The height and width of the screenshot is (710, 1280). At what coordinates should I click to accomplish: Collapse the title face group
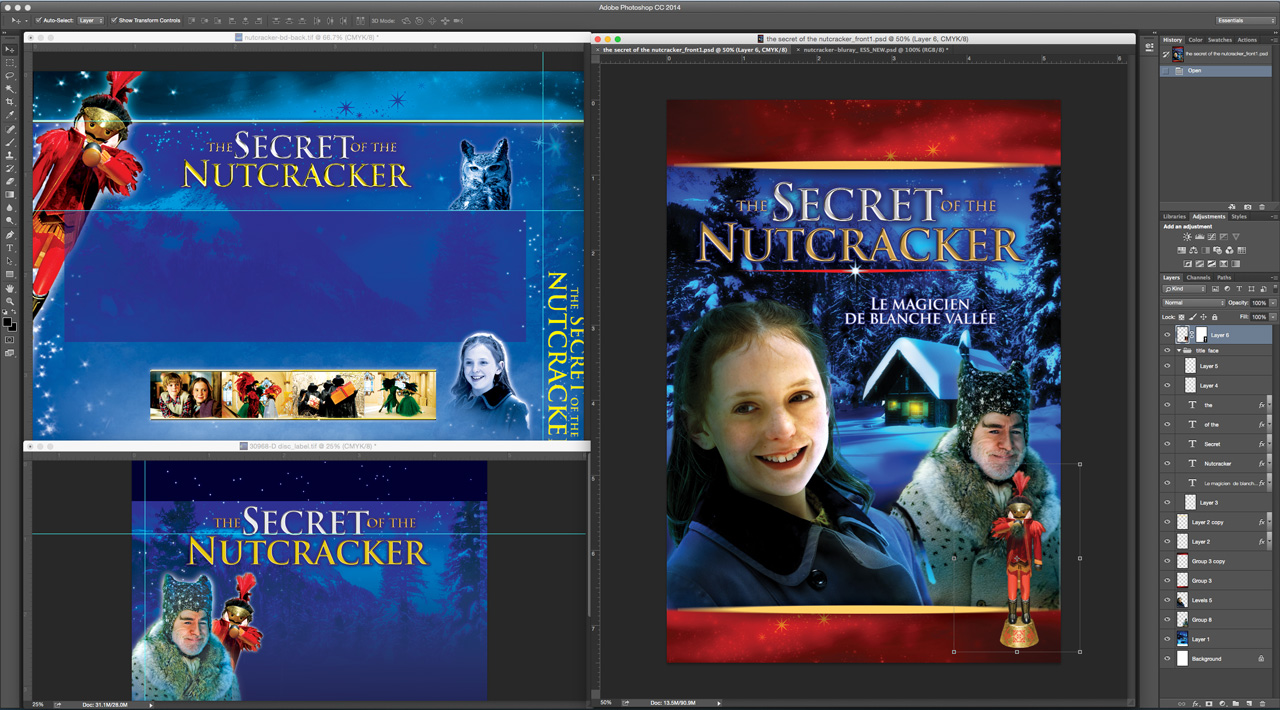pyautogui.click(x=1178, y=350)
